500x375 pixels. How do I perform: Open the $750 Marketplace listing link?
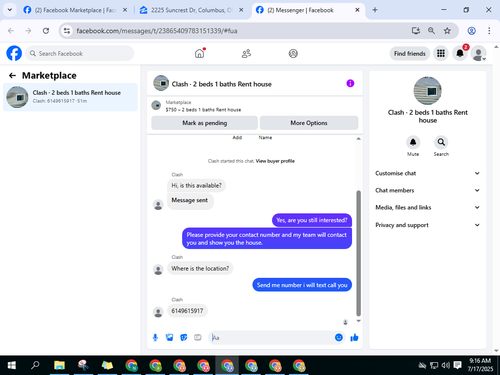[203, 110]
